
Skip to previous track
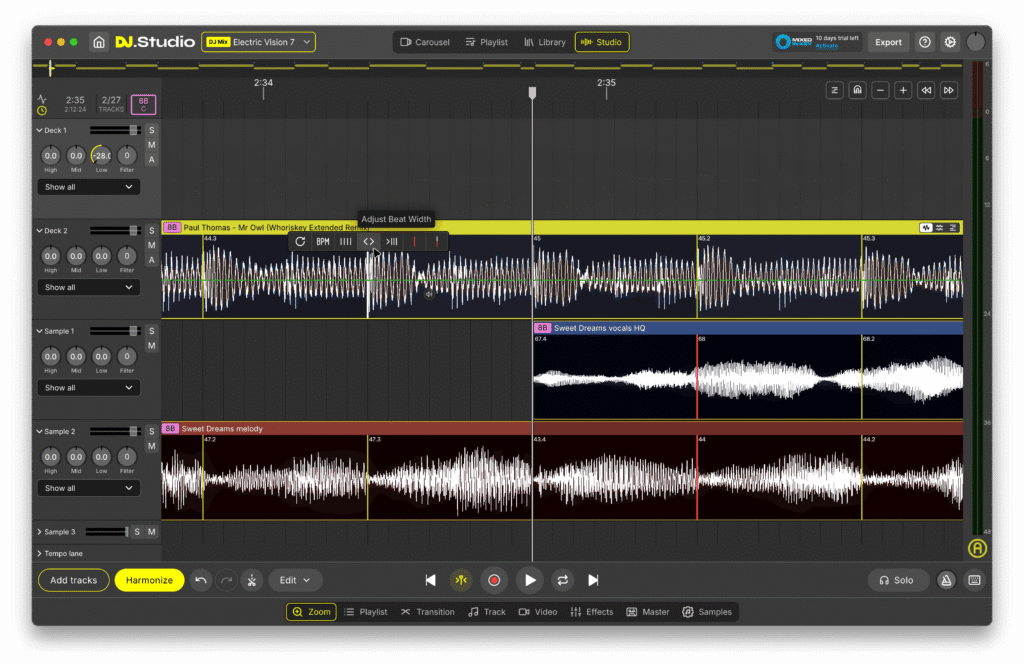pyautogui.click(x=430, y=580)
